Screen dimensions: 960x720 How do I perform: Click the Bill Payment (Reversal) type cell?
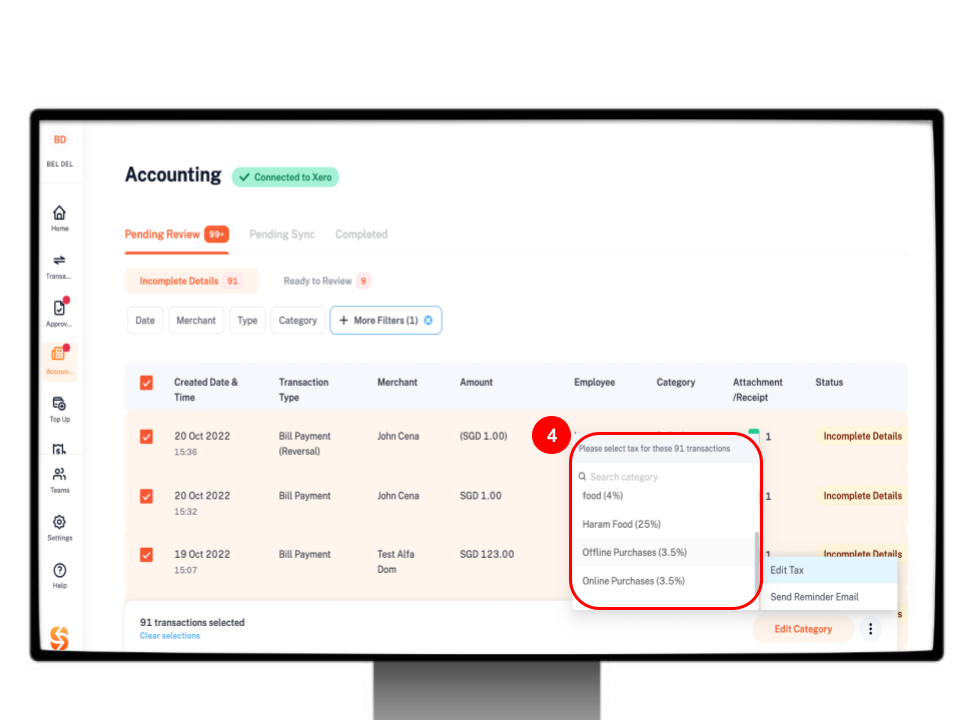pyautogui.click(x=304, y=443)
